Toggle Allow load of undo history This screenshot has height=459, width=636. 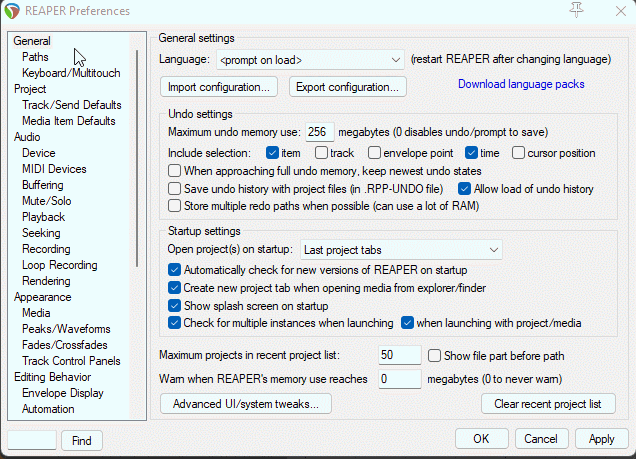[464, 189]
